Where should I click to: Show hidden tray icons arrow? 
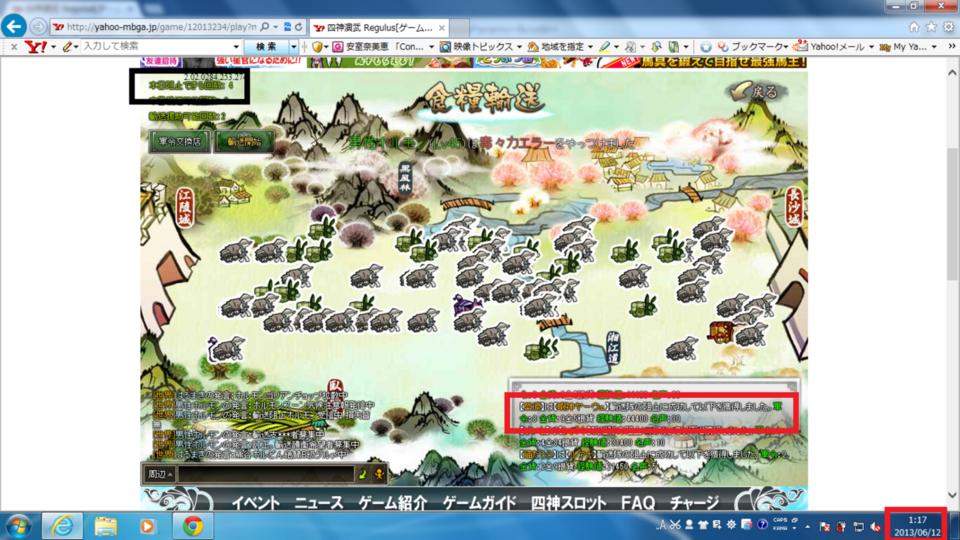pyautogui.click(x=808, y=527)
